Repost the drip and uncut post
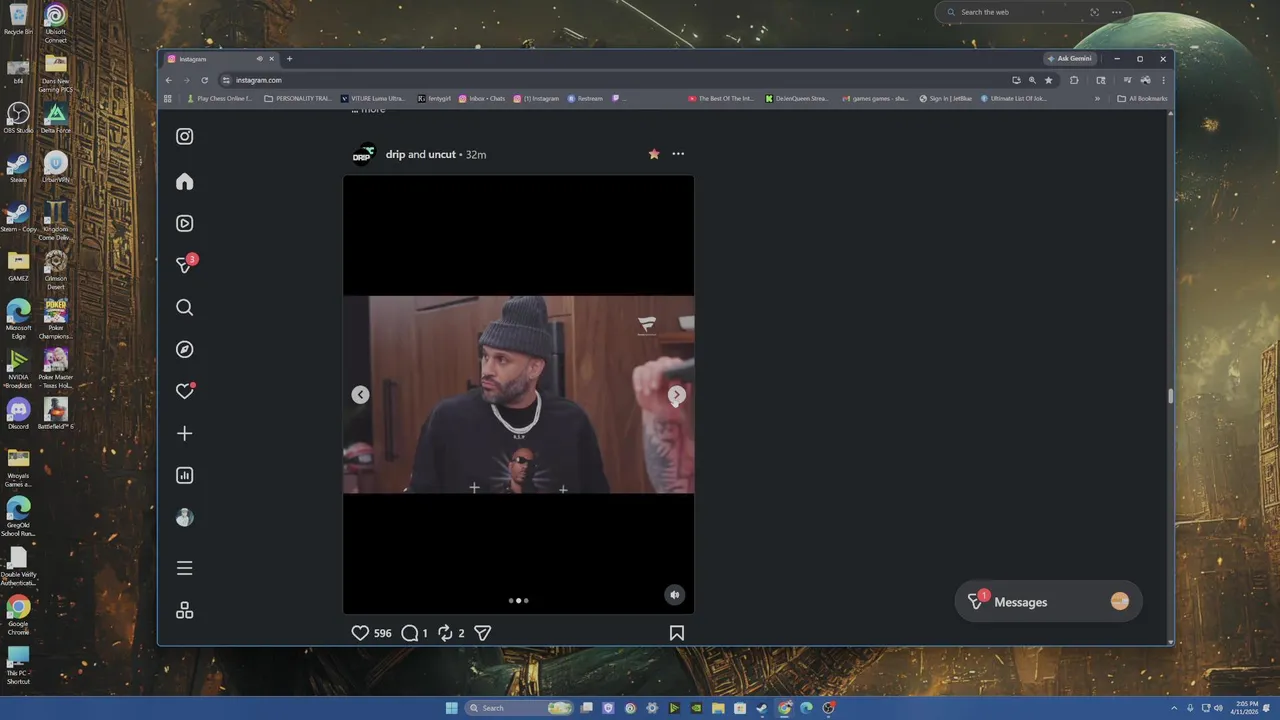The width and height of the screenshot is (1280, 720). 445,633
